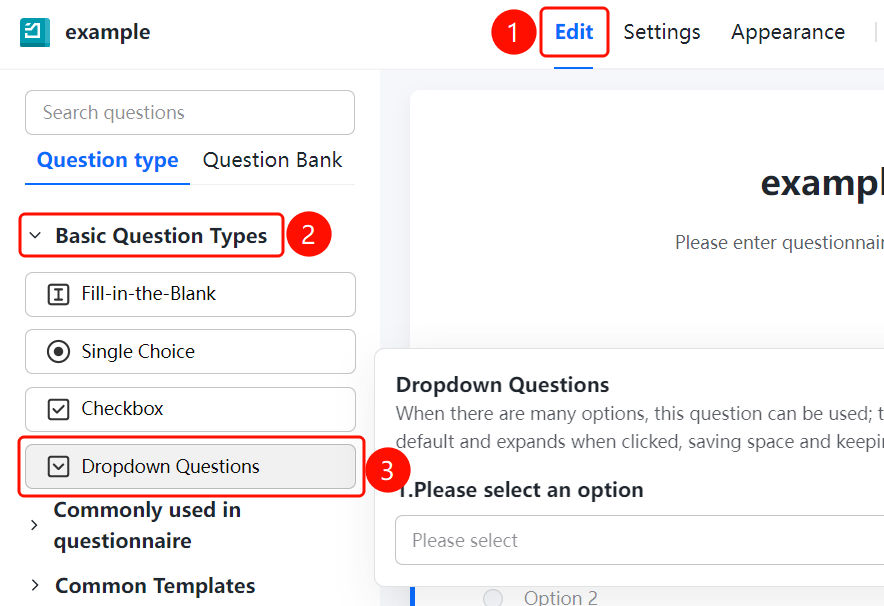884x606 pixels.
Task: Click the Single Choice radio icon
Action: 58,352
